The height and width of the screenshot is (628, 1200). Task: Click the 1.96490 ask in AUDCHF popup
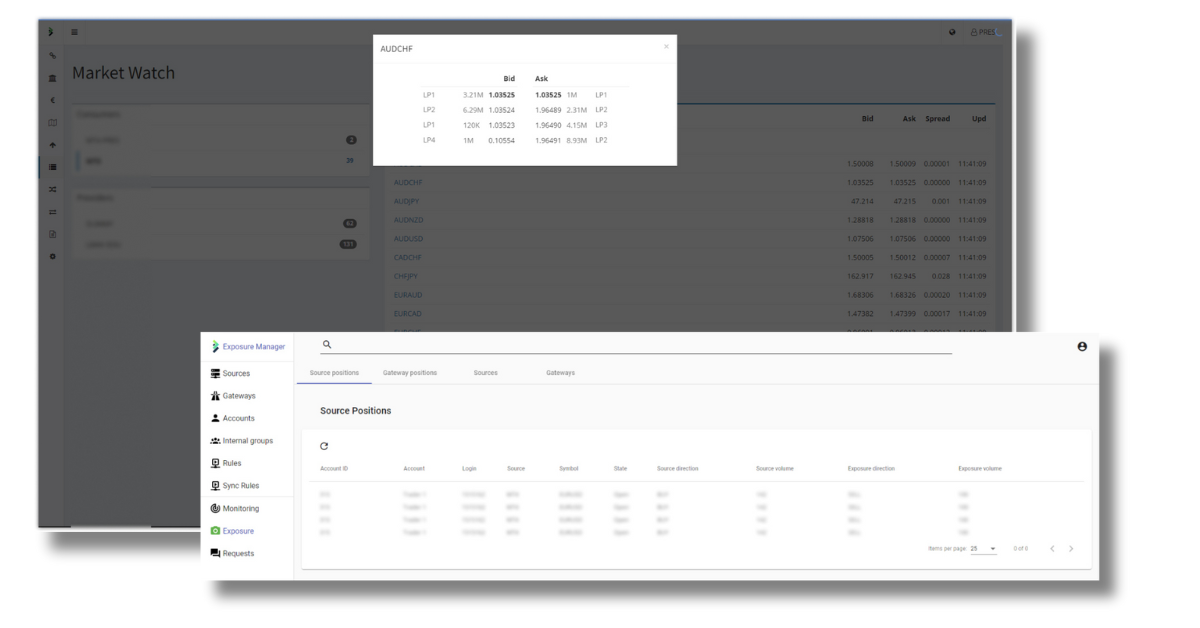pos(549,125)
